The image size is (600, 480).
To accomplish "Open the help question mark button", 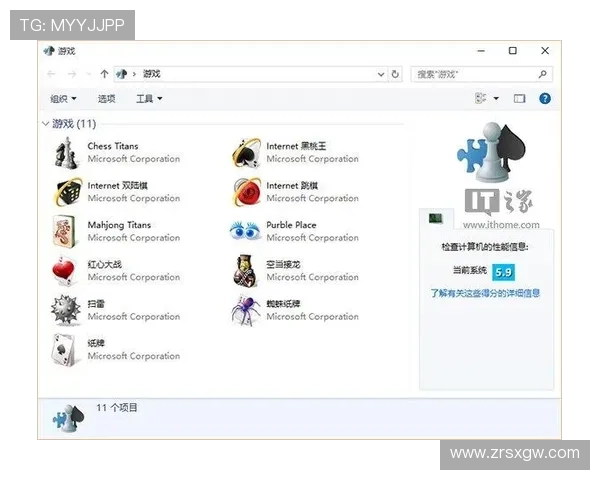I will click(x=545, y=99).
